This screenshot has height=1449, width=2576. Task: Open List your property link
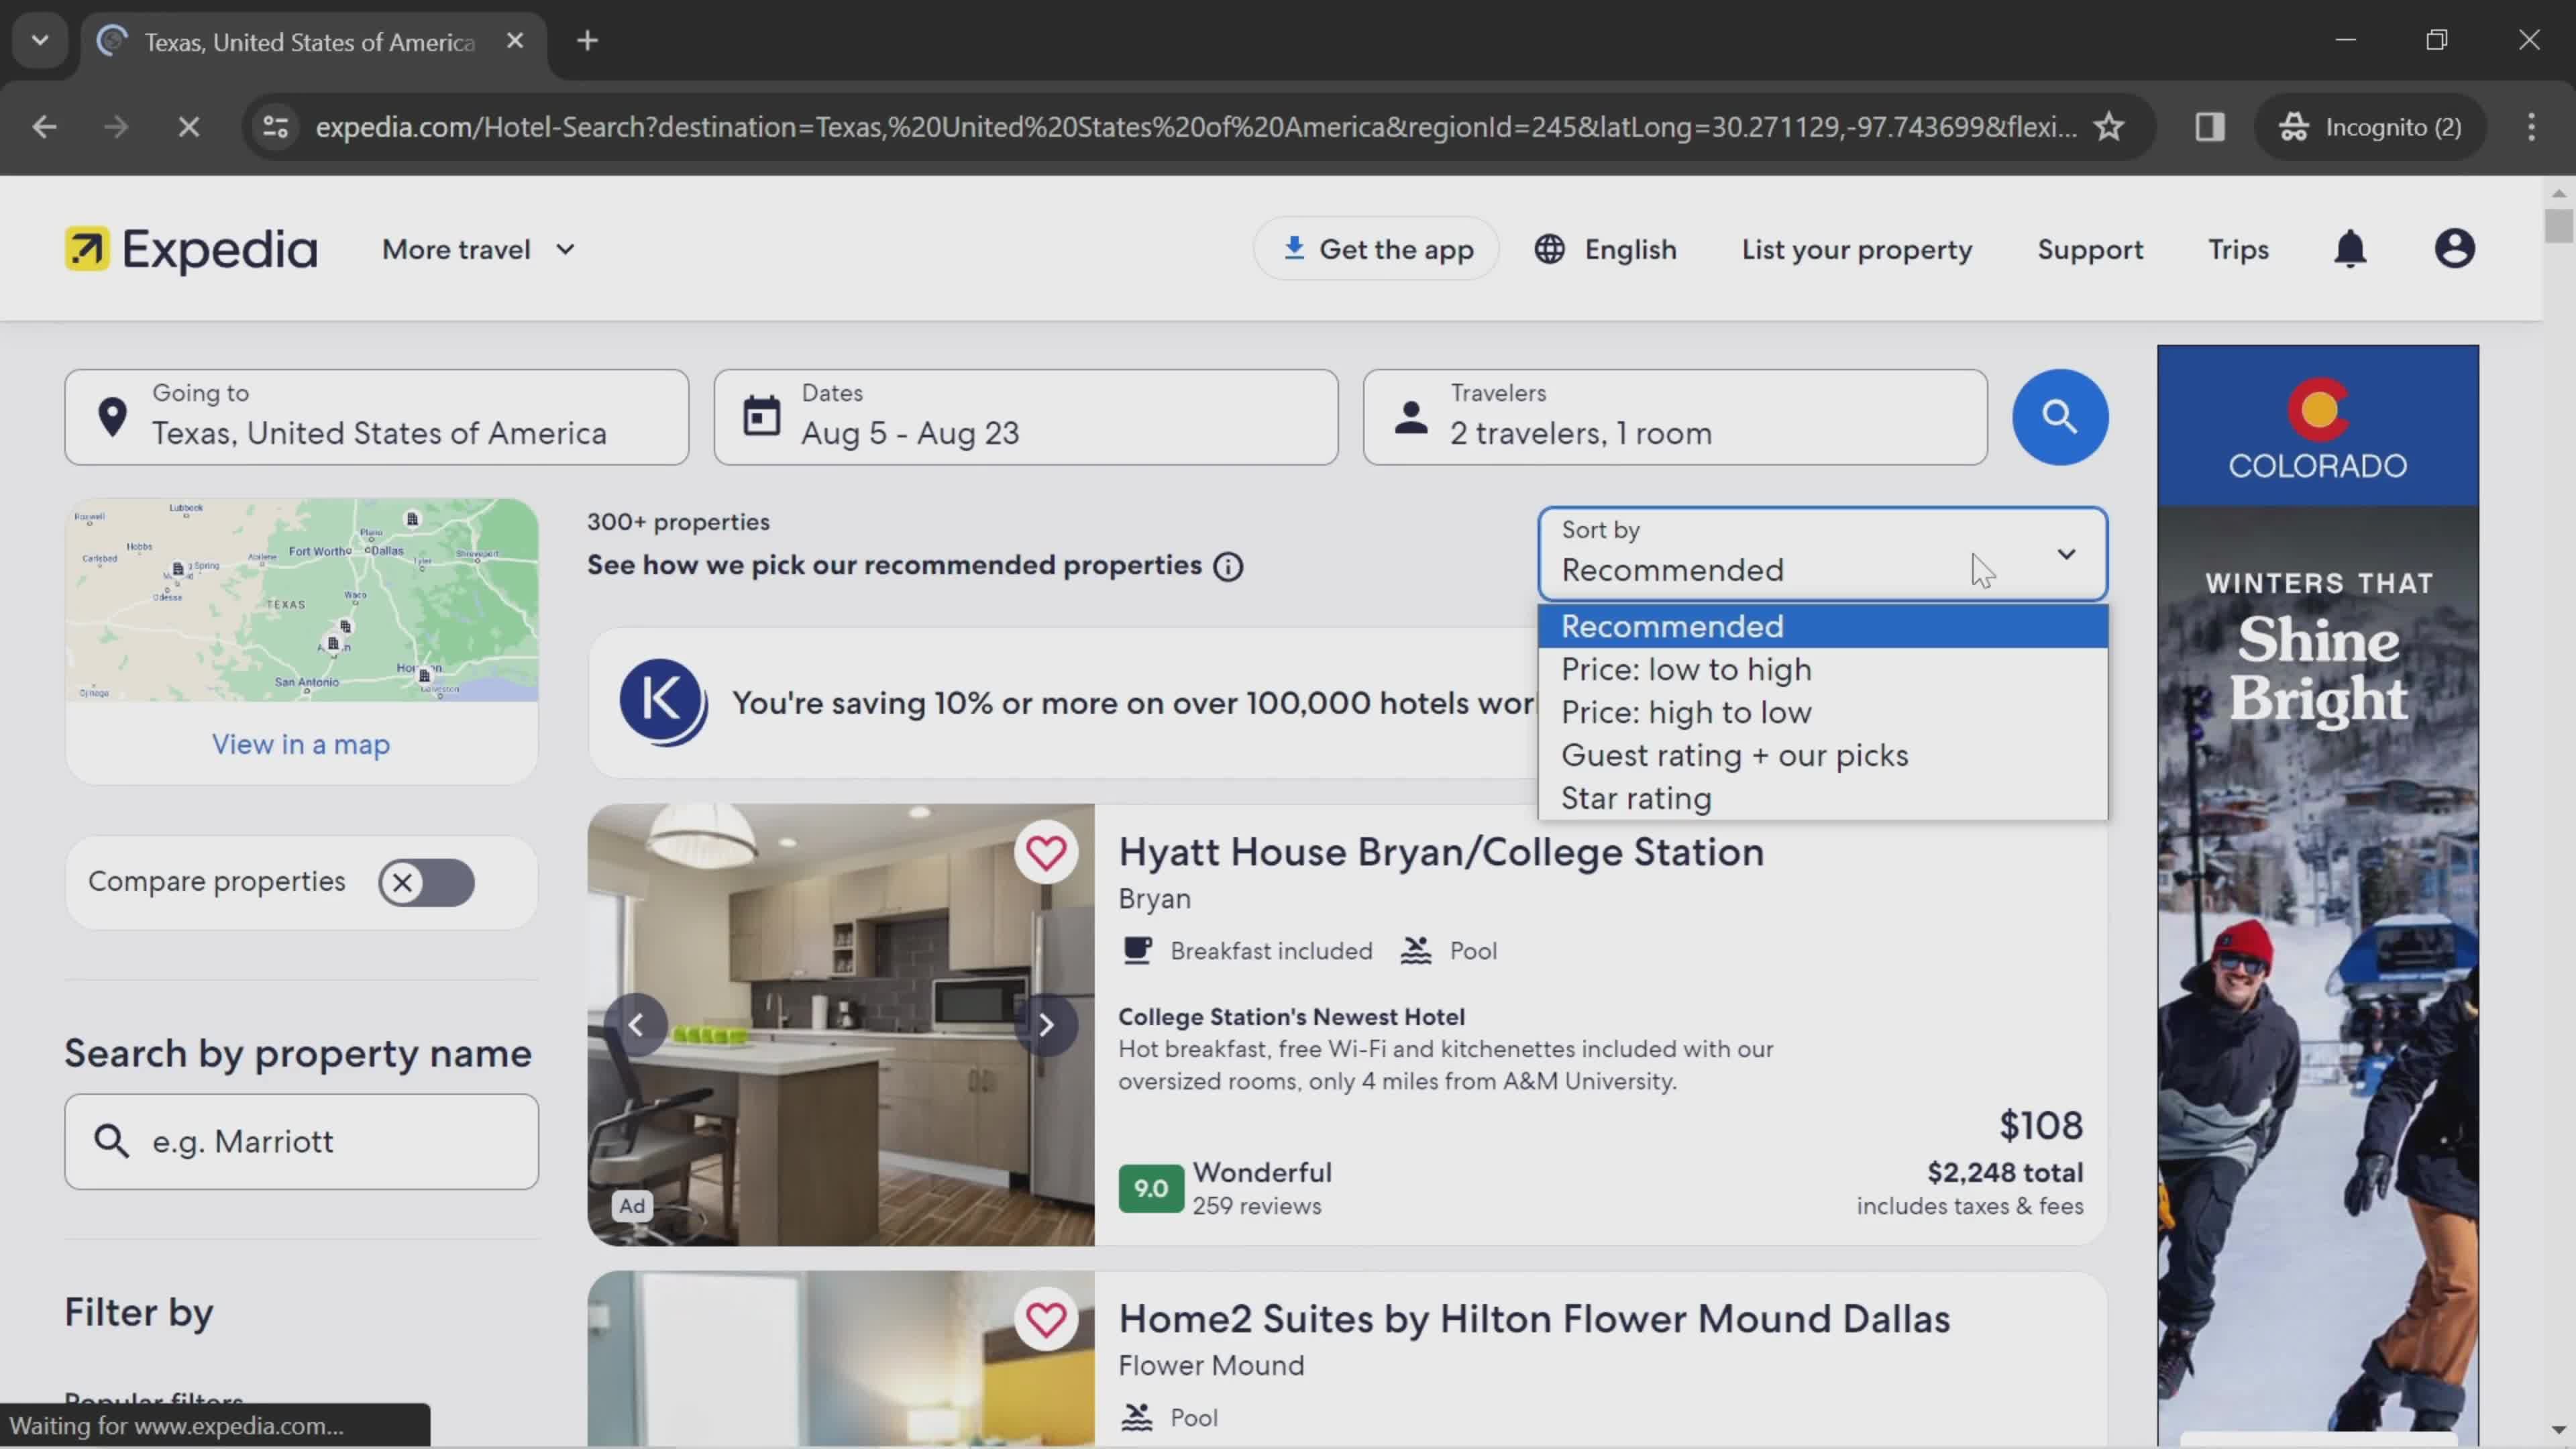[x=1857, y=249]
